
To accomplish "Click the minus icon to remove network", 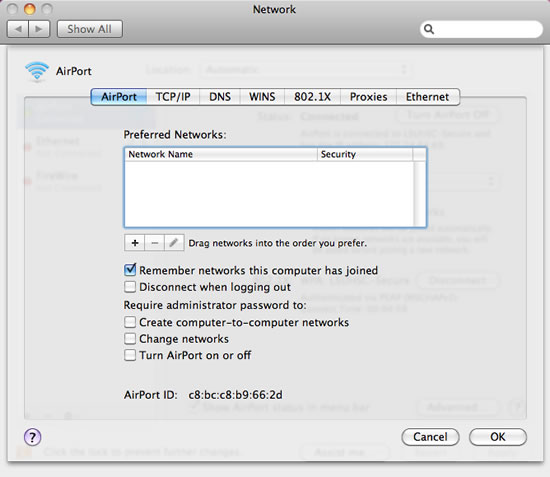I will [x=155, y=243].
